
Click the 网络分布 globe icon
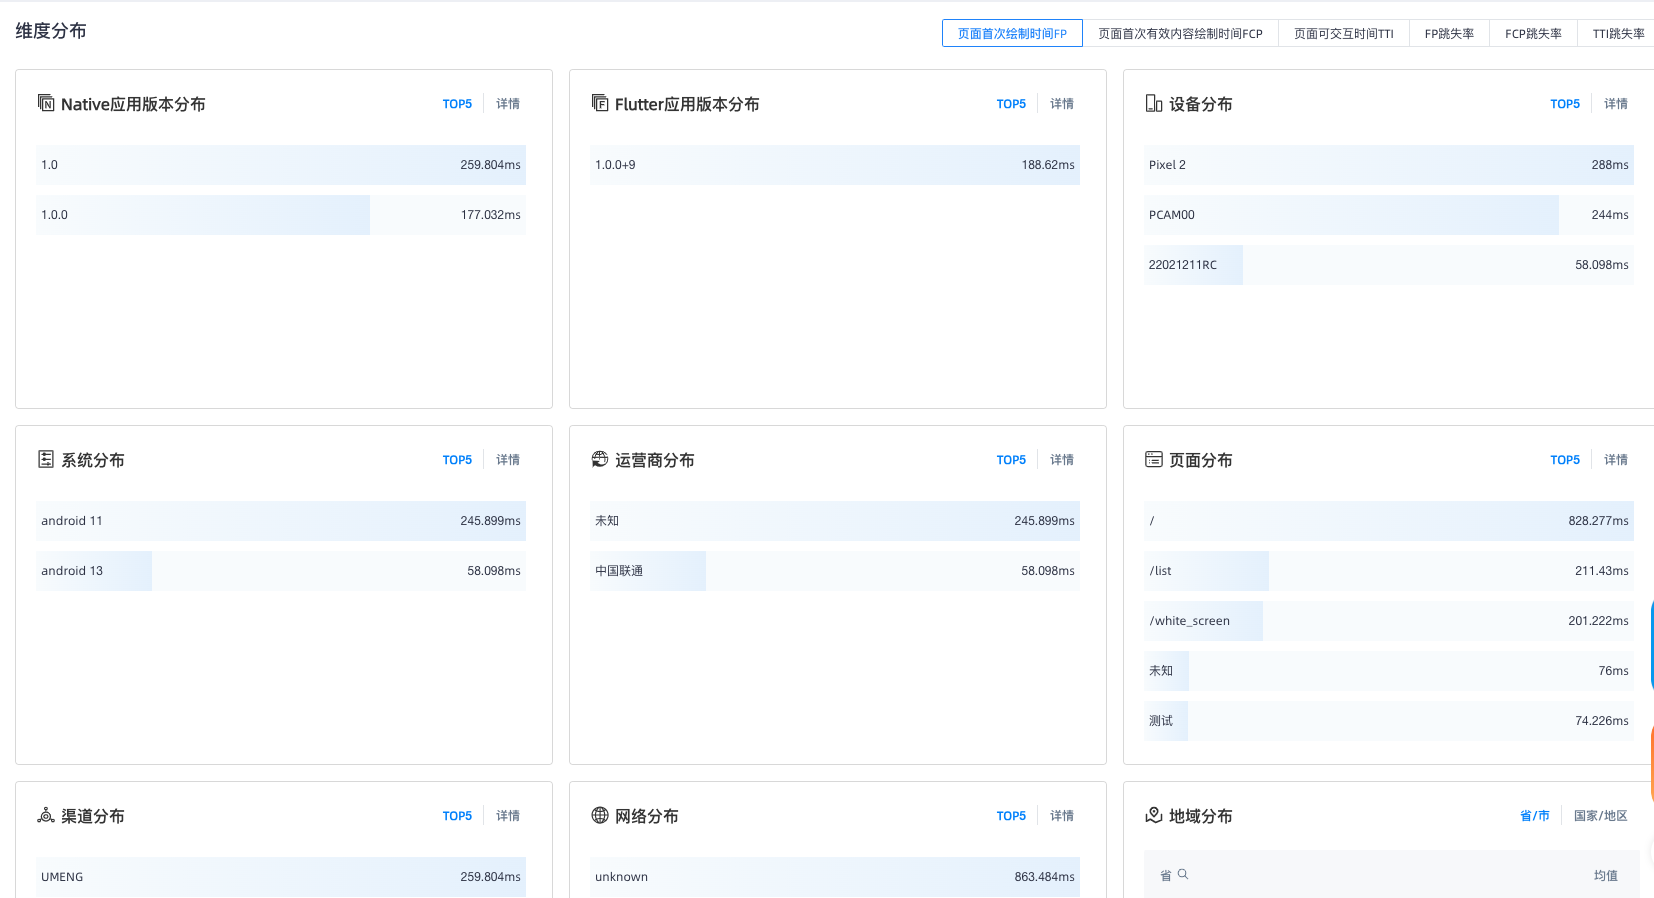[x=600, y=815]
